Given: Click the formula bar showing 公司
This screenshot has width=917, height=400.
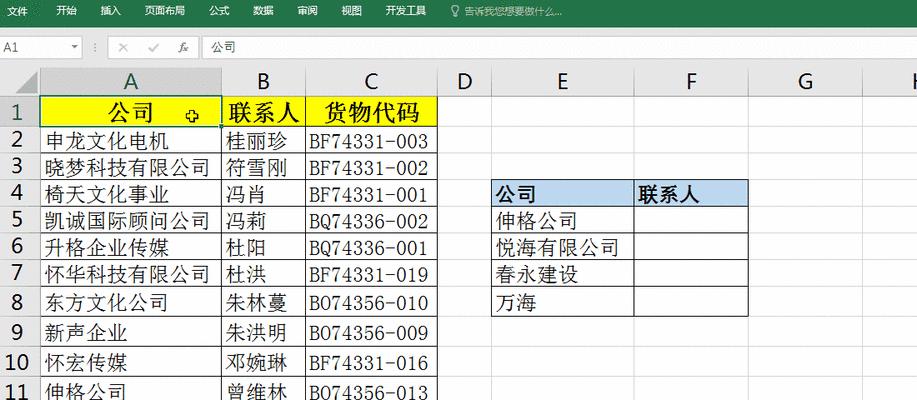Looking at the screenshot, I should [x=560, y=47].
